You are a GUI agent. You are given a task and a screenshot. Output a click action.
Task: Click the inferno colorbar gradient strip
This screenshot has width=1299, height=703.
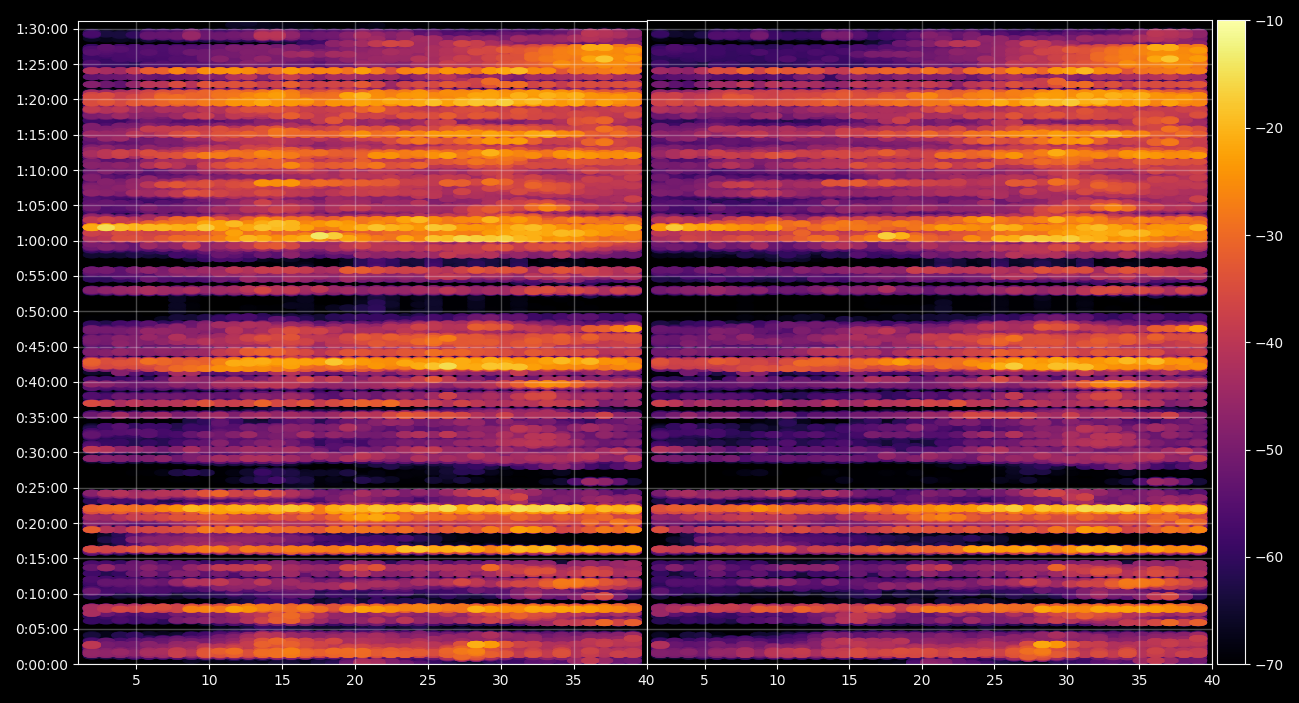(x=1231, y=342)
